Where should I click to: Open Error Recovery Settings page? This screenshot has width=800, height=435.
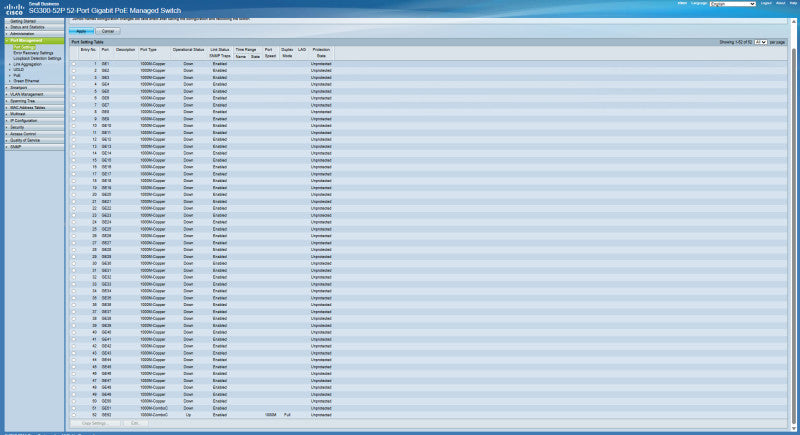click(x=33, y=53)
